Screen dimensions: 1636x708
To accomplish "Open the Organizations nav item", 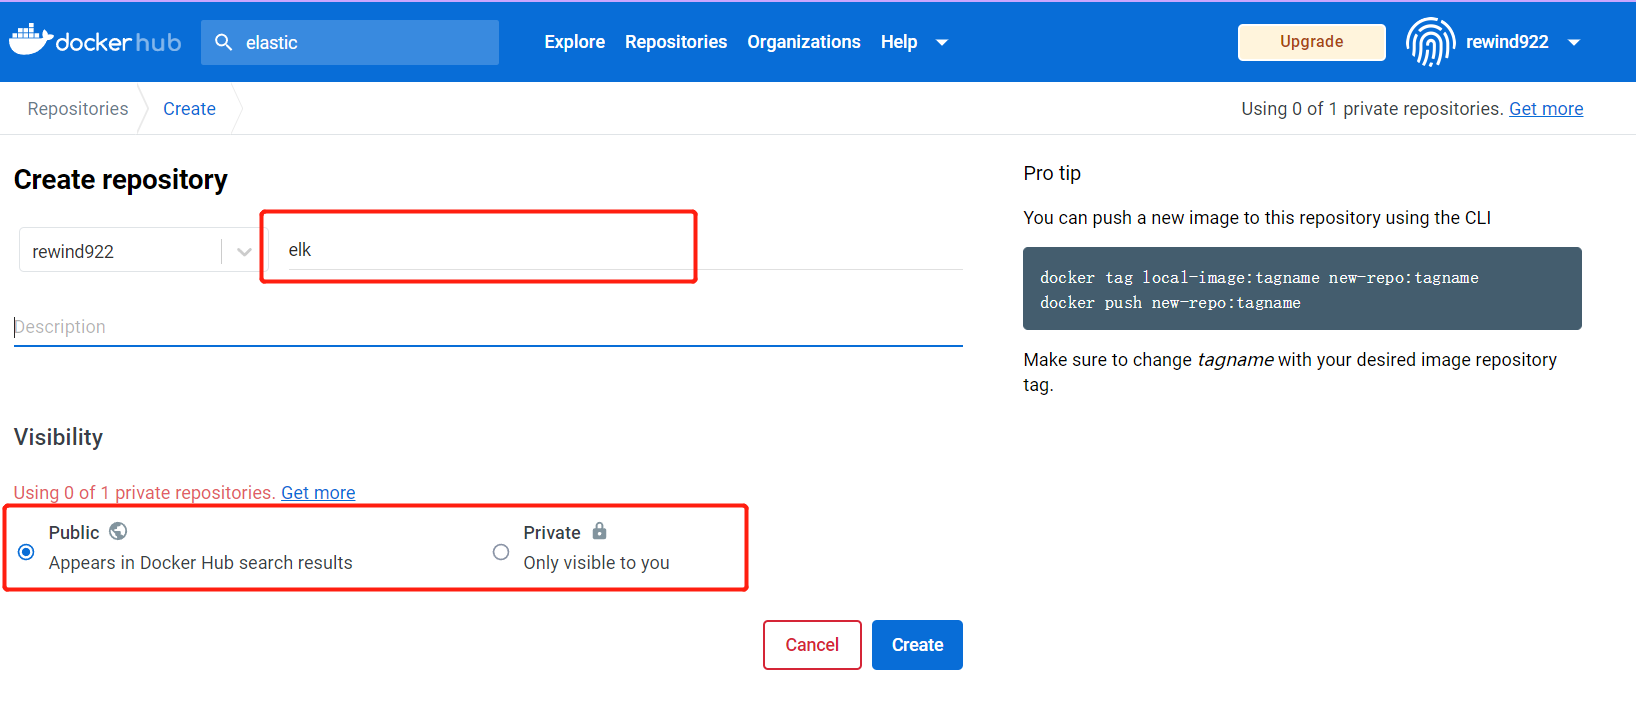I will [x=804, y=42].
